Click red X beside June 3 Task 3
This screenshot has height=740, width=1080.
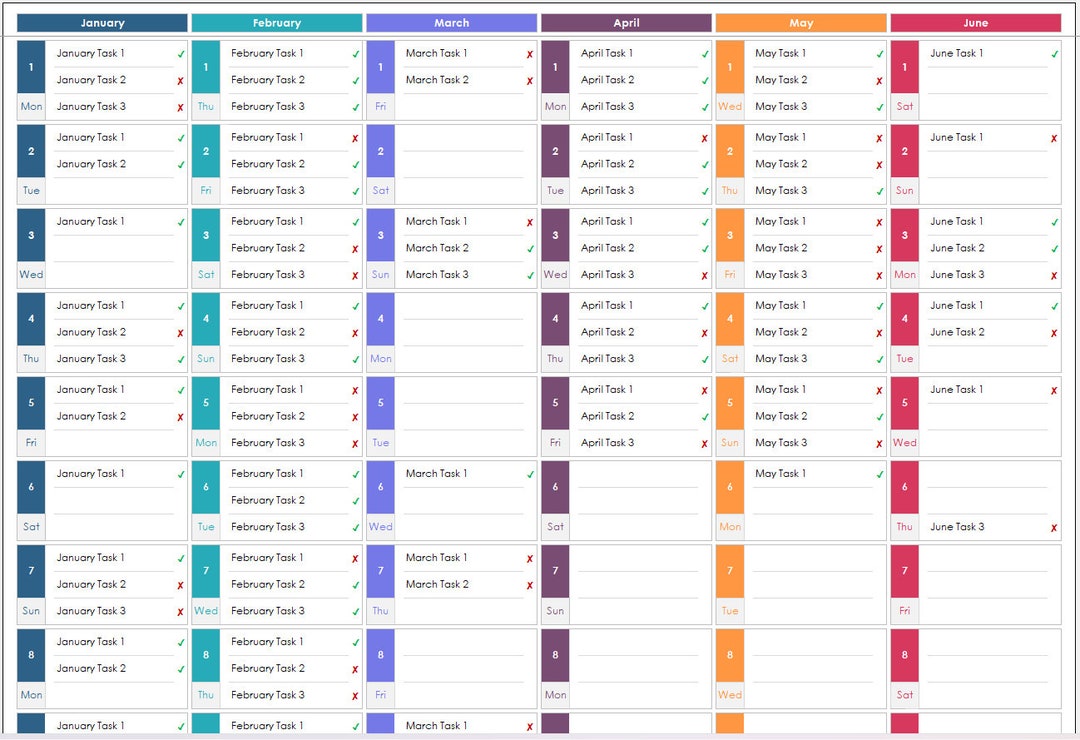pyautogui.click(x=1055, y=276)
